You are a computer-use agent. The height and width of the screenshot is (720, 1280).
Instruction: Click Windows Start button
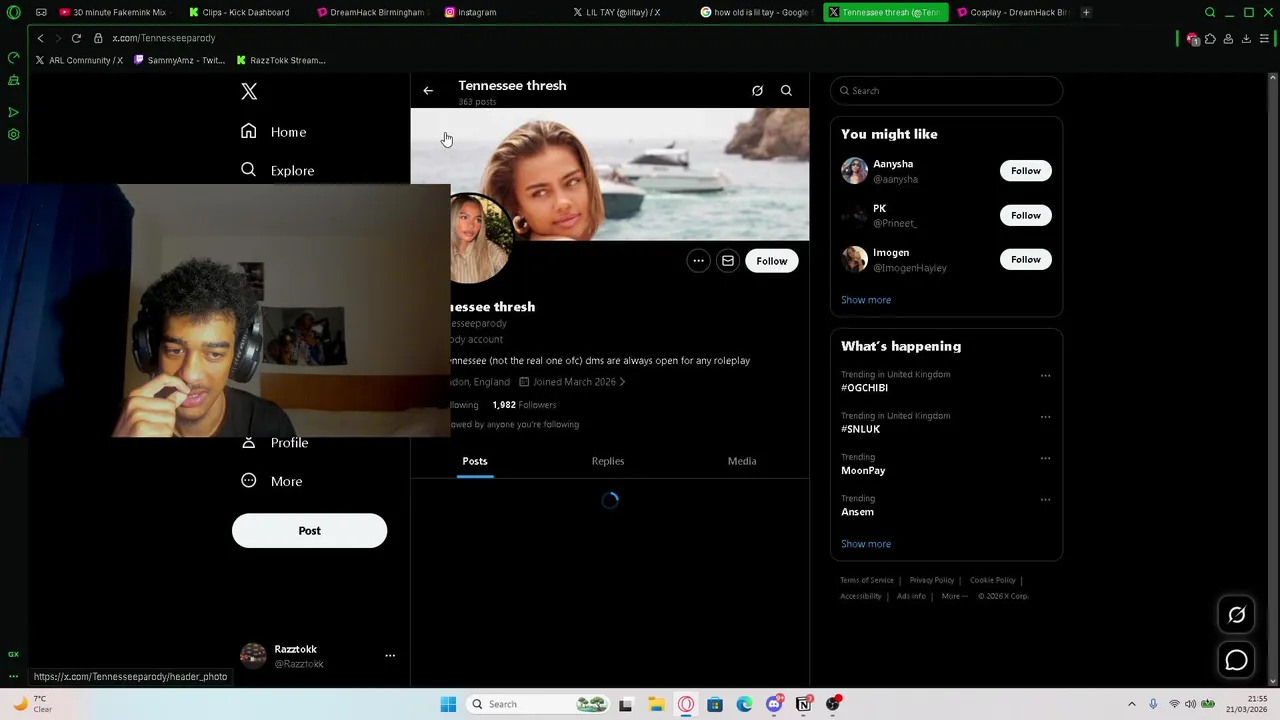pyautogui.click(x=448, y=704)
